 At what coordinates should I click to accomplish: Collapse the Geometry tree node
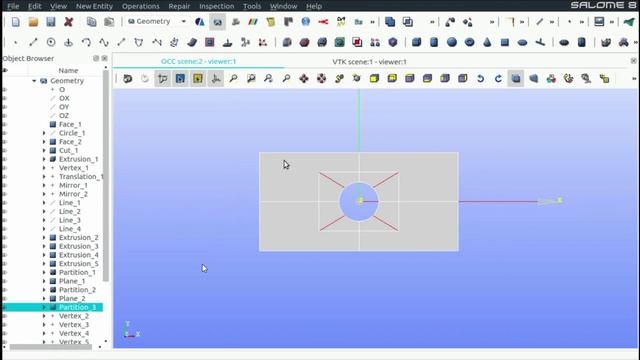34,81
